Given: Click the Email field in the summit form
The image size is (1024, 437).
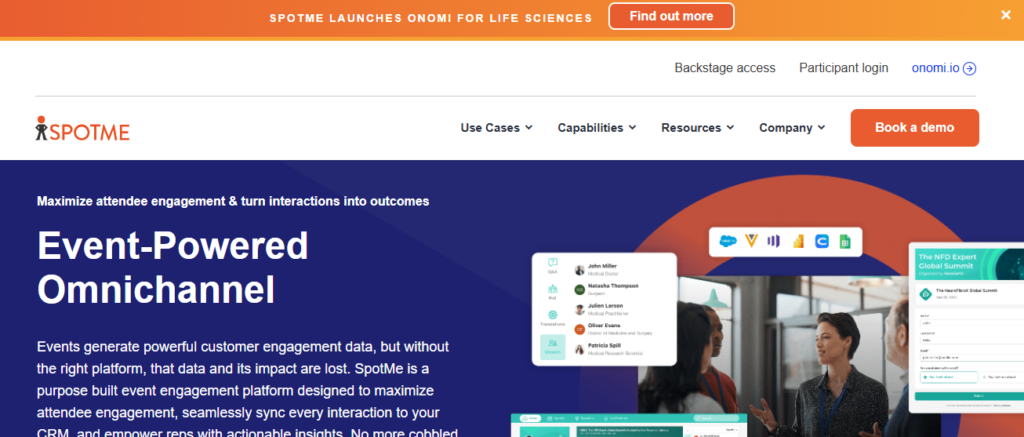Looking at the screenshot, I should pos(972,357).
